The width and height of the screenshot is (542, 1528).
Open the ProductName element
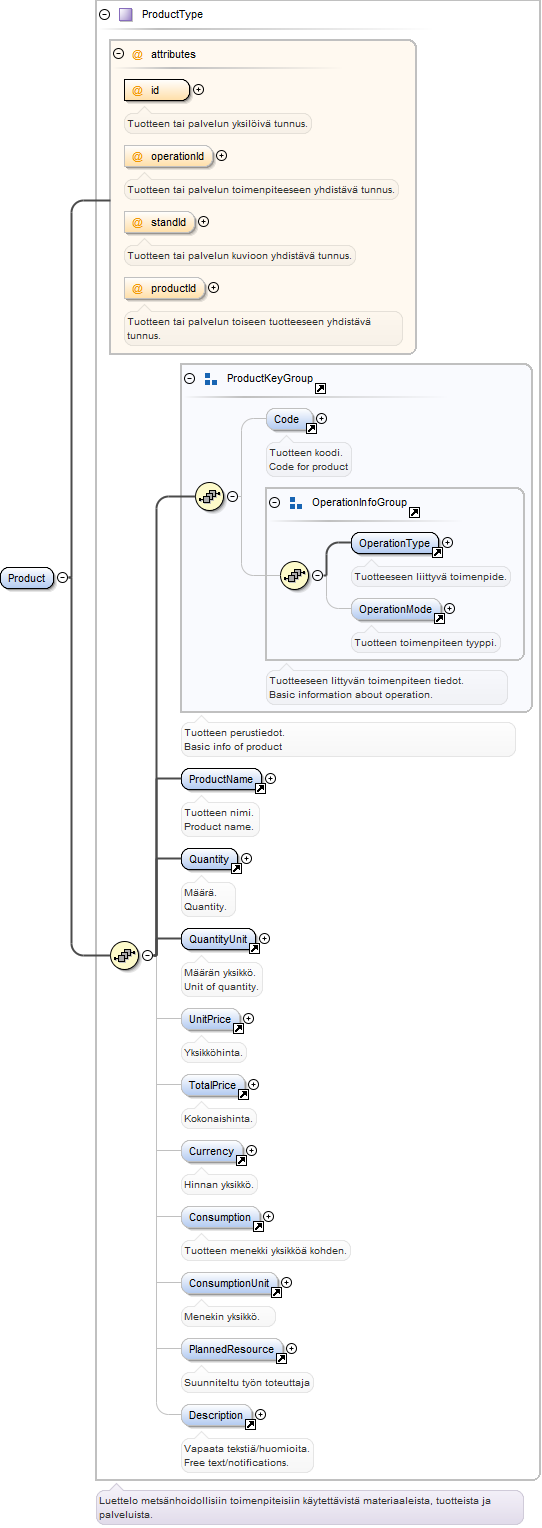tap(222, 780)
